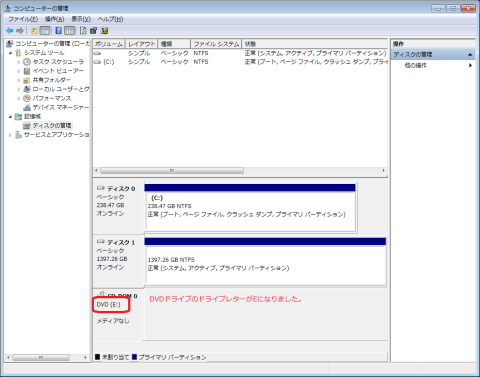Screen dimensions: 480x377
Task: Click the Refresh toolbar icon with green arrows
Action: pyautogui.click(x=83, y=31)
